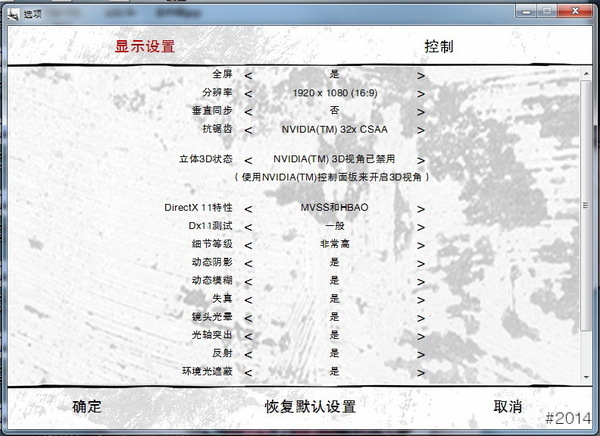The image size is (600, 436).
Task: Toggle 动态阴影 with its left arrow
Action: coord(248,264)
